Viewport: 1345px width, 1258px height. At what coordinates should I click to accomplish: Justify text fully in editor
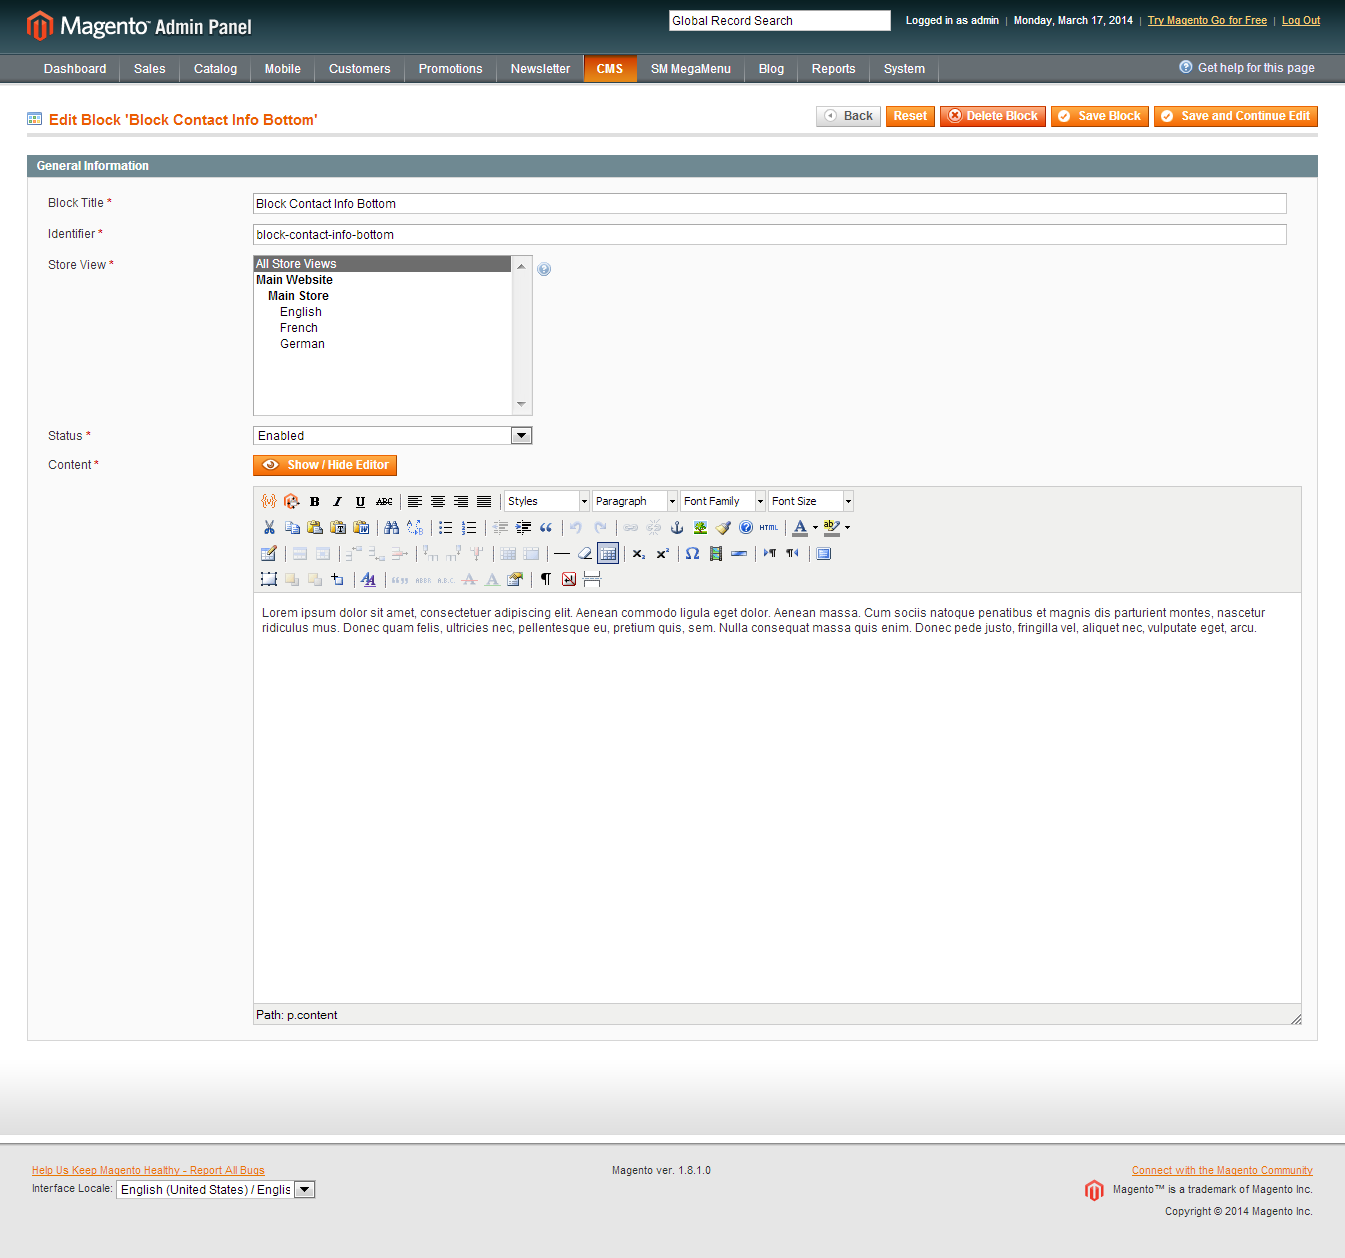point(483,501)
